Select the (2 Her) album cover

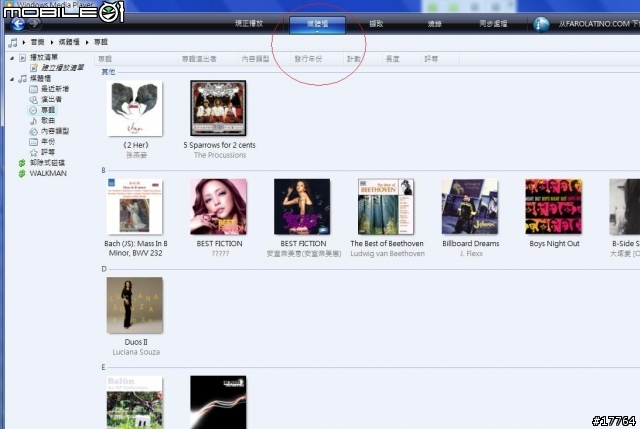pyautogui.click(x=135, y=109)
